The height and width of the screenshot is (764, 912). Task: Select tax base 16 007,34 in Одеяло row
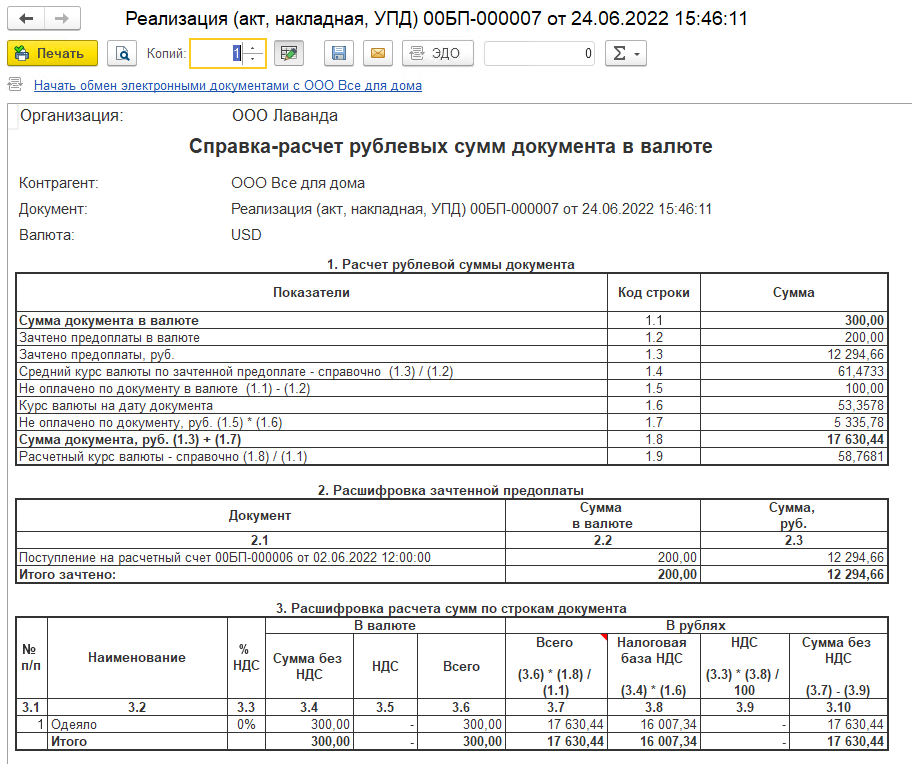[x=668, y=724]
